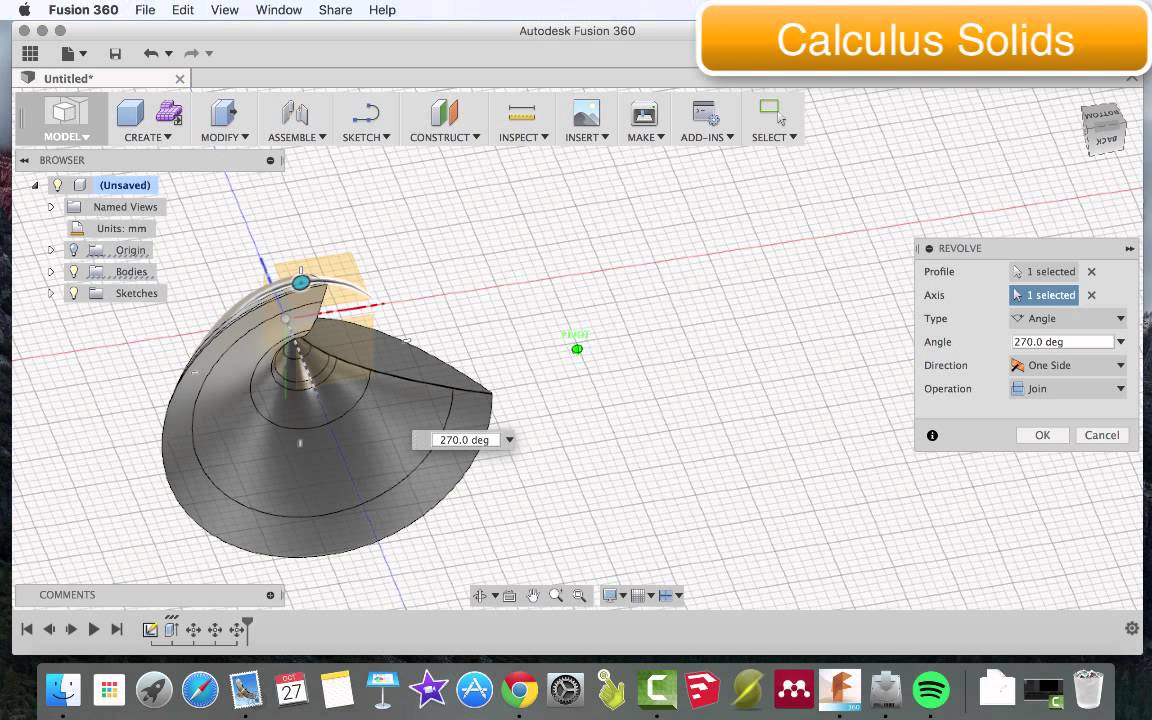Image resolution: width=1152 pixels, height=720 pixels.
Task: Click the Zoom magnifier icon
Action: (x=556, y=596)
